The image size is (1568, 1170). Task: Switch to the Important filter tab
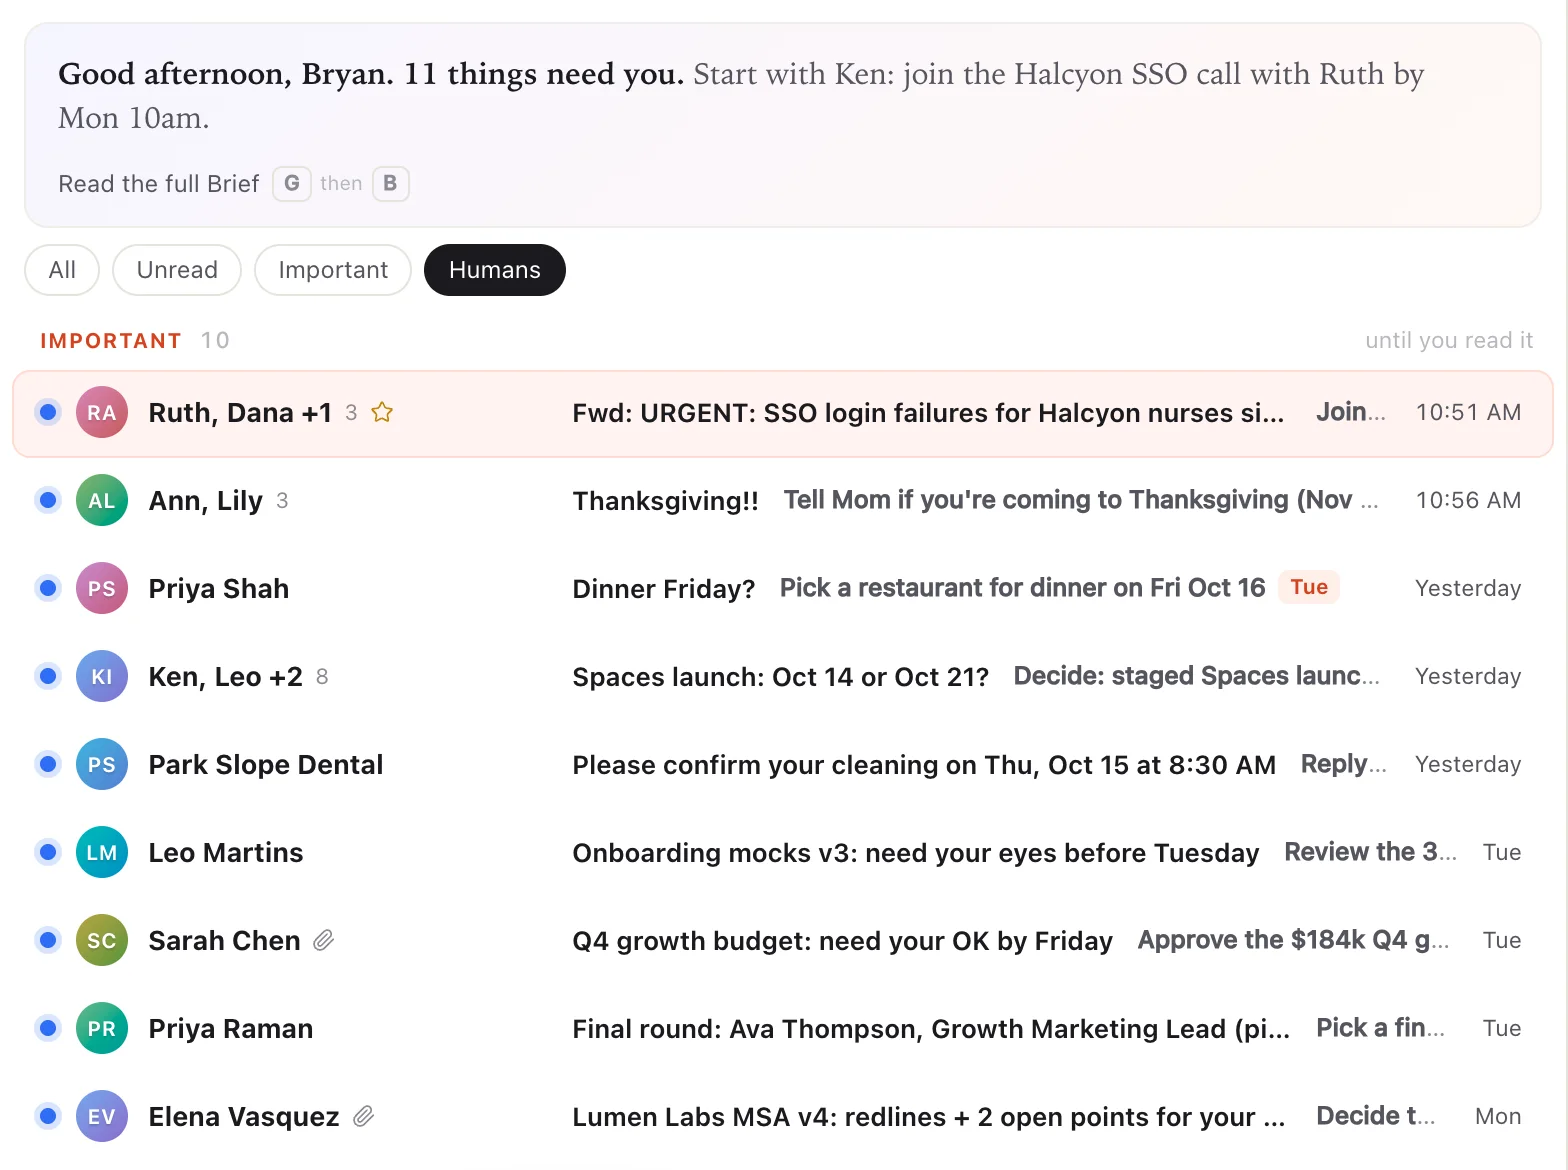(x=333, y=270)
